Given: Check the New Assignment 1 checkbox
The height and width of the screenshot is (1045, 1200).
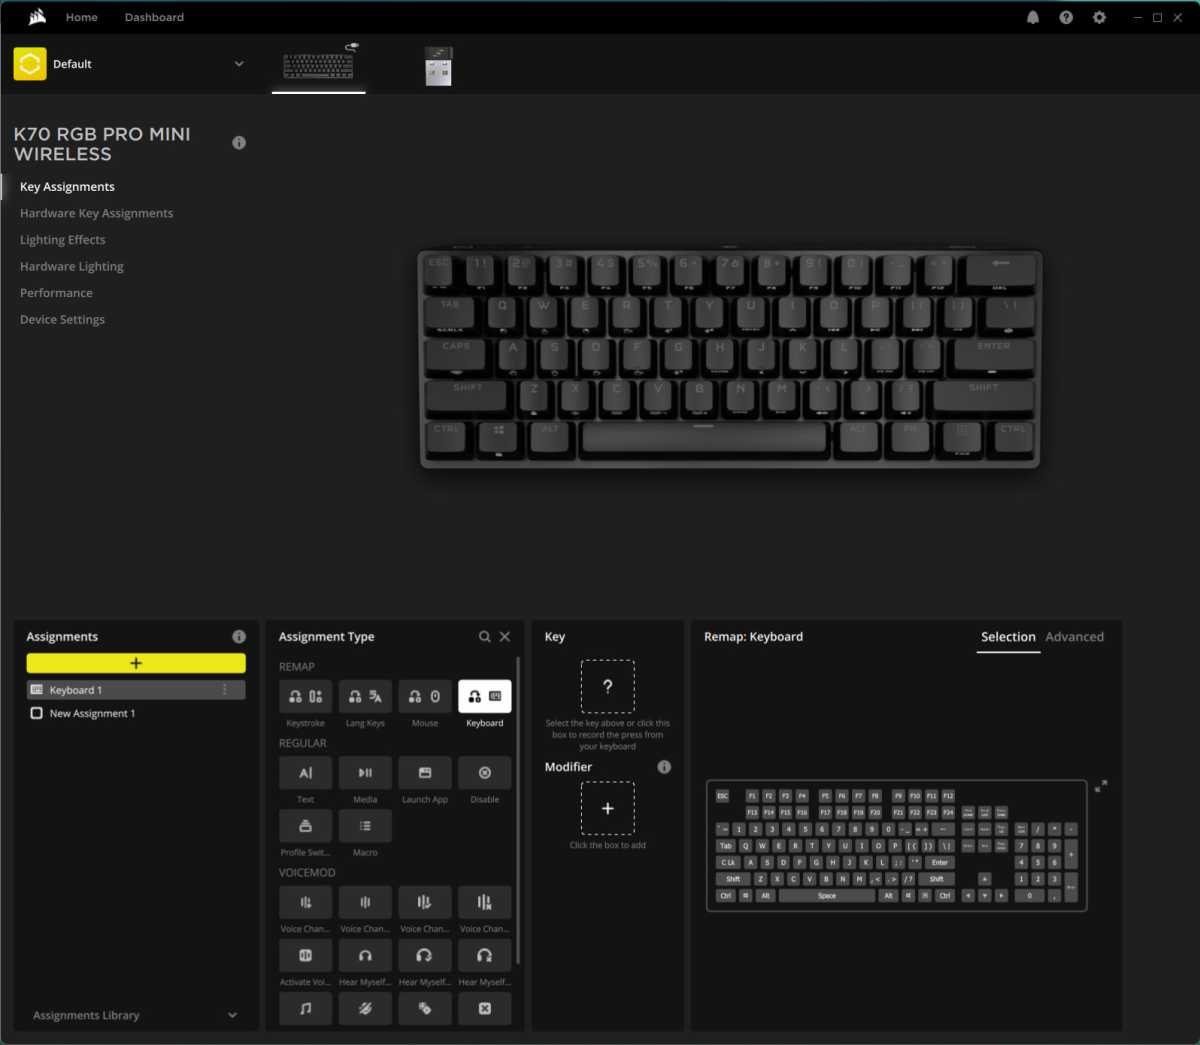Looking at the screenshot, I should pos(37,713).
